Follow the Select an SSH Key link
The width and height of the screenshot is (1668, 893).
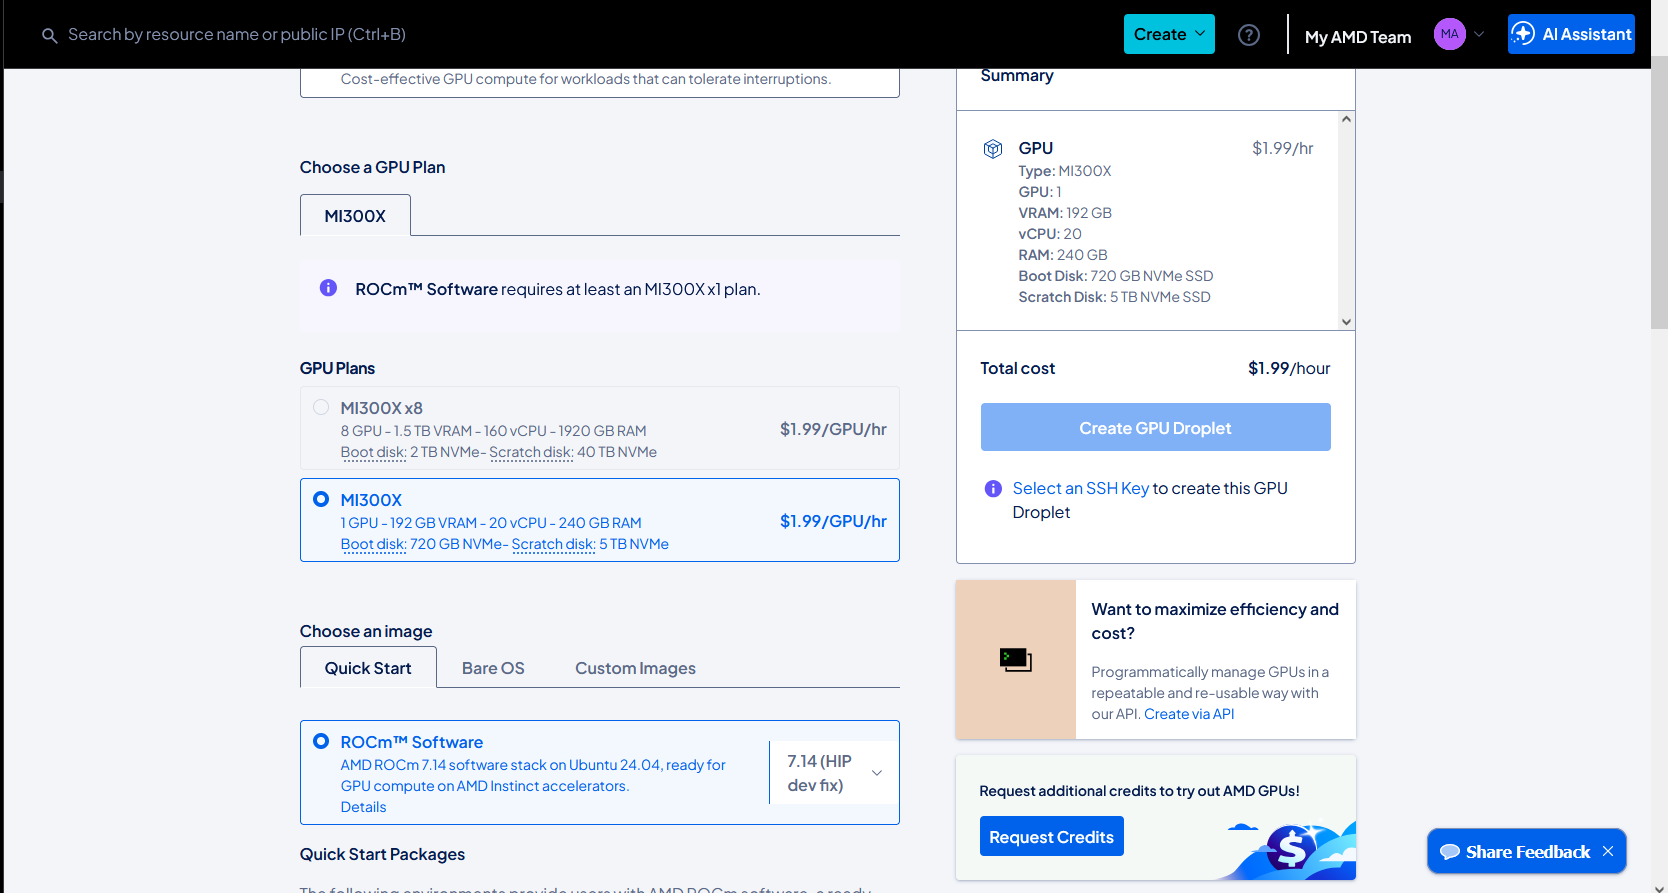[1080, 488]
